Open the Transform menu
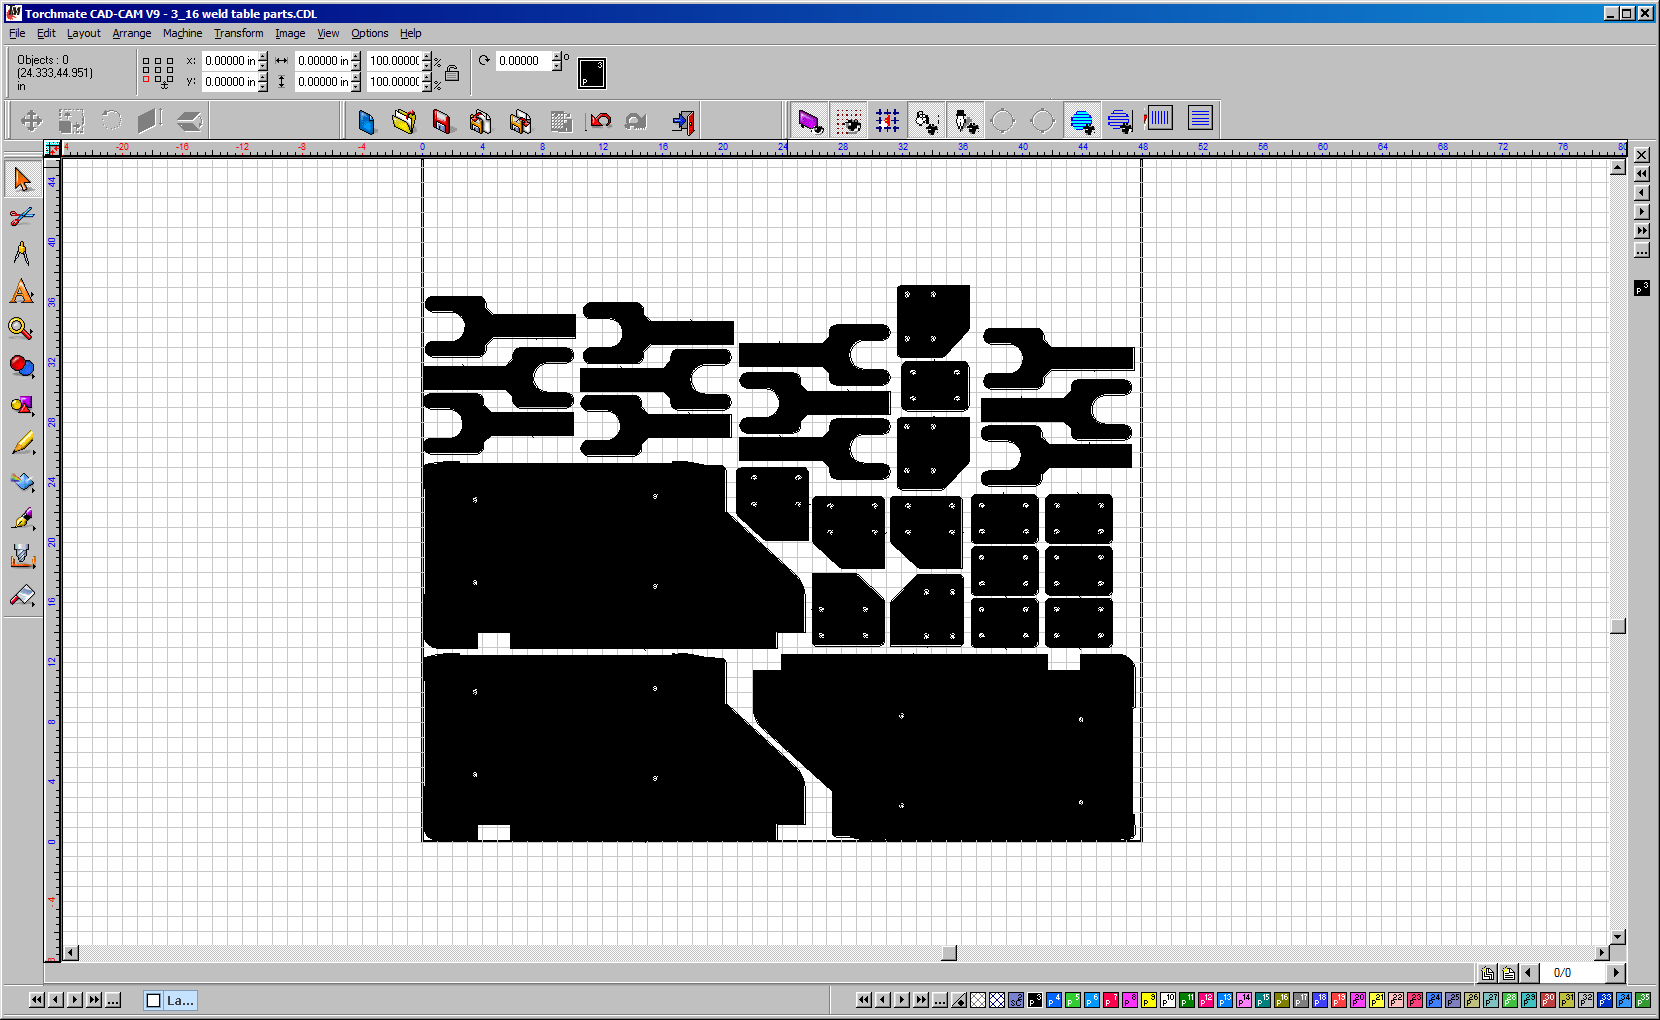 (x=238, y=33)
